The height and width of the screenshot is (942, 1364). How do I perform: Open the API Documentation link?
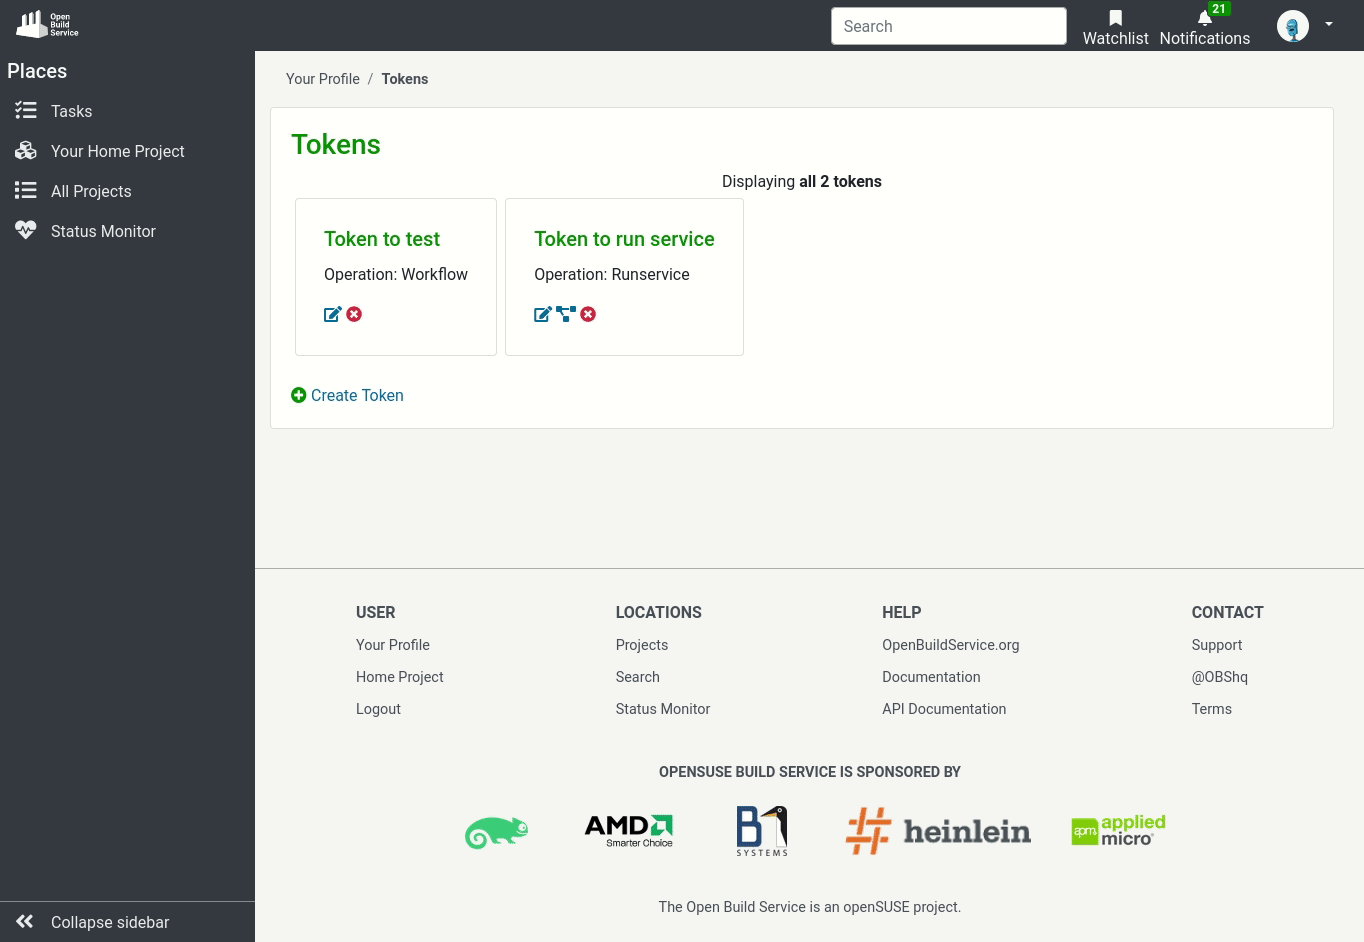tap(944, 709)
